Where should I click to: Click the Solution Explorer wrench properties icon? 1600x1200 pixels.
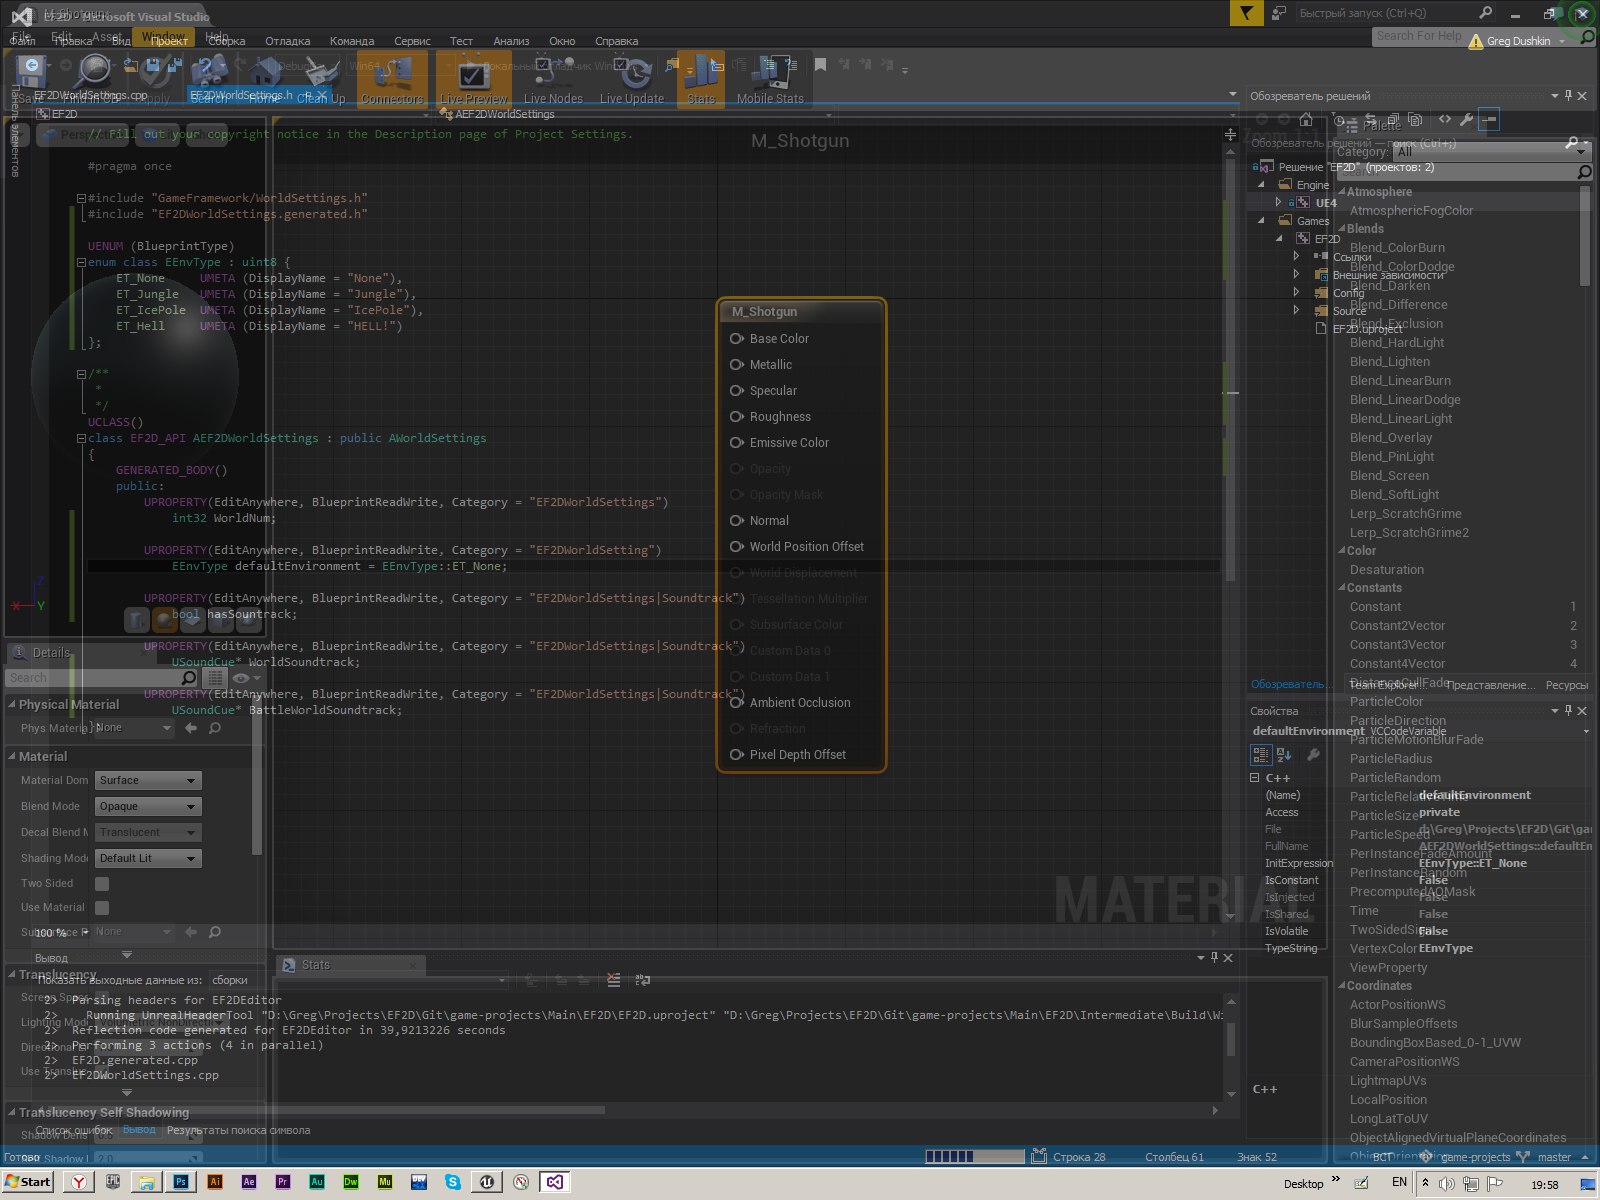(x=1466, y=119)
